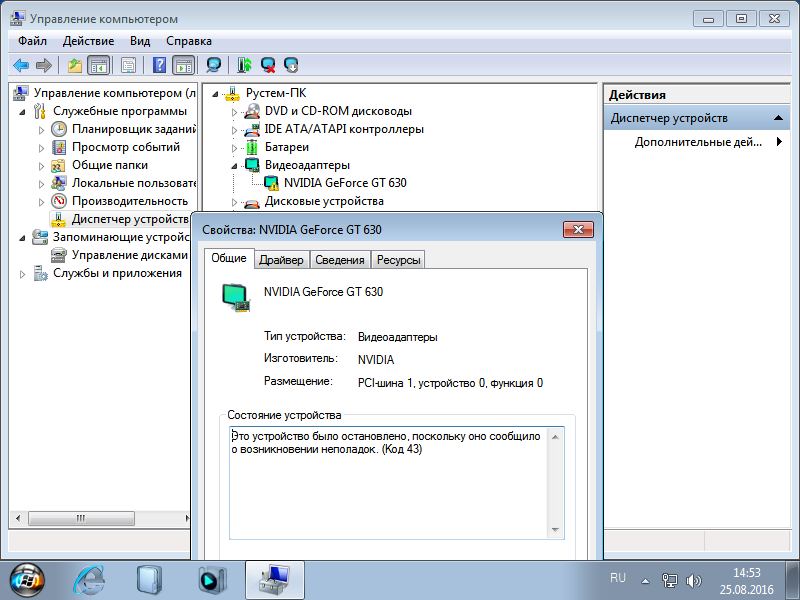Click the Windows Start orb

click(x=27, y=581)
